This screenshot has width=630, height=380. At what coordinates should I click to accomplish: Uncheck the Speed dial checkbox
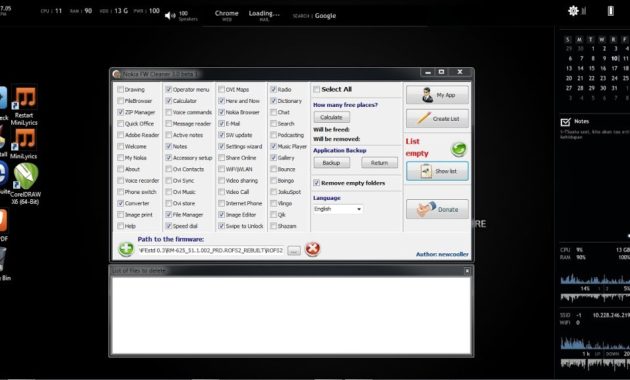169,226
